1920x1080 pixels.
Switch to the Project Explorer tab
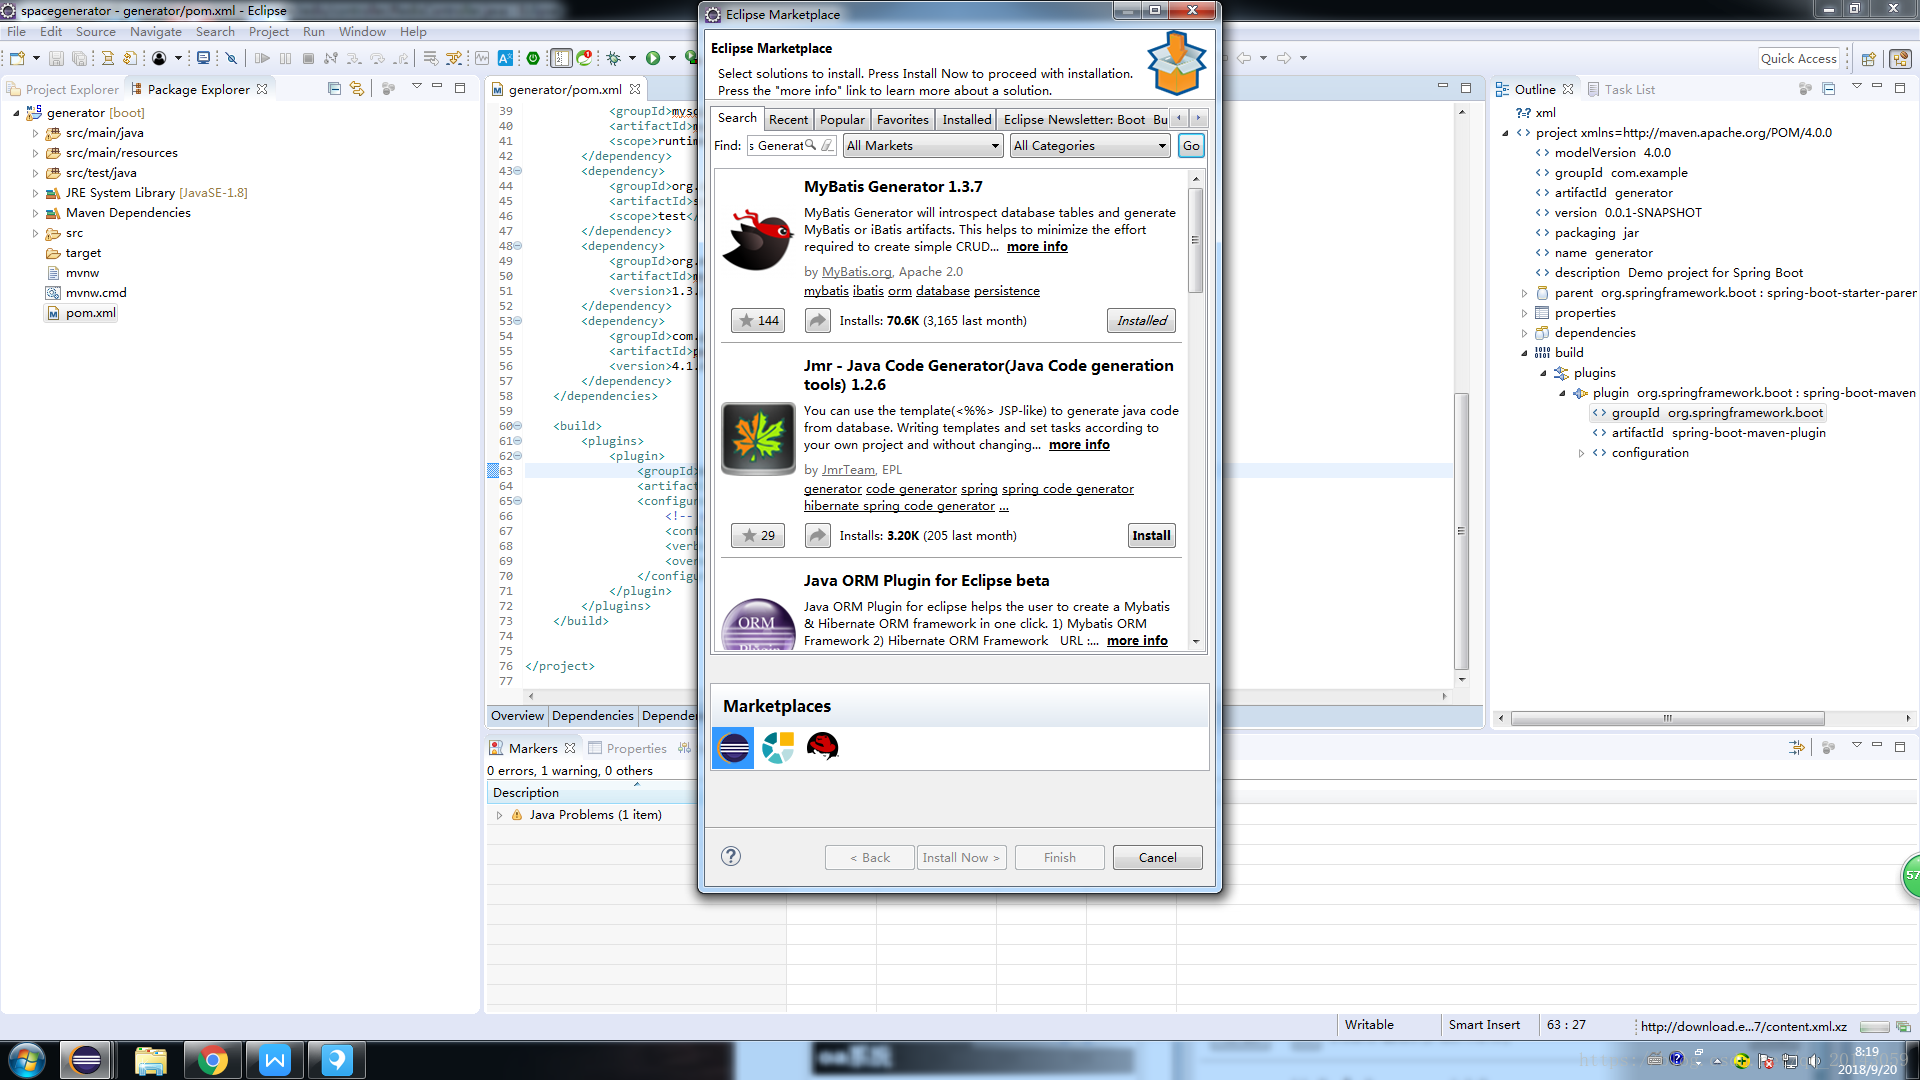click(x=62, y=89)
